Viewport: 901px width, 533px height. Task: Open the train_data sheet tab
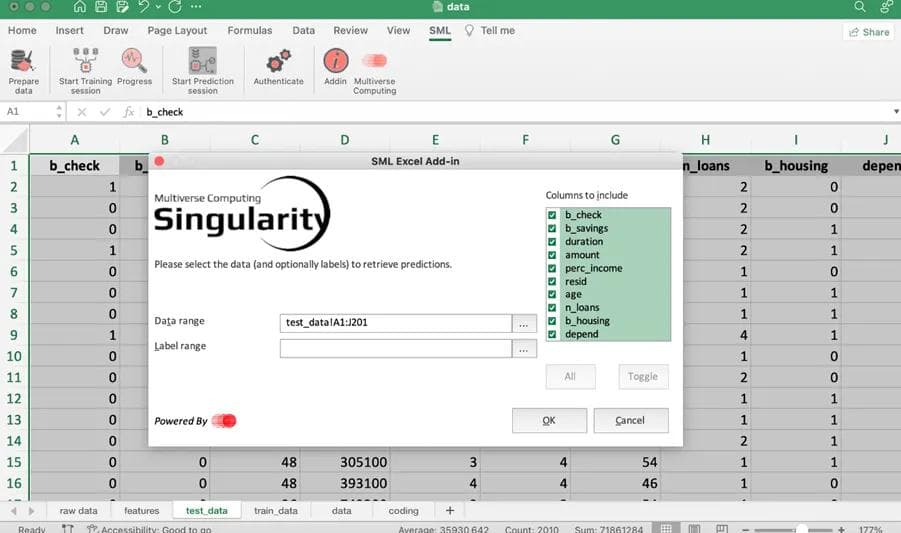276,510
